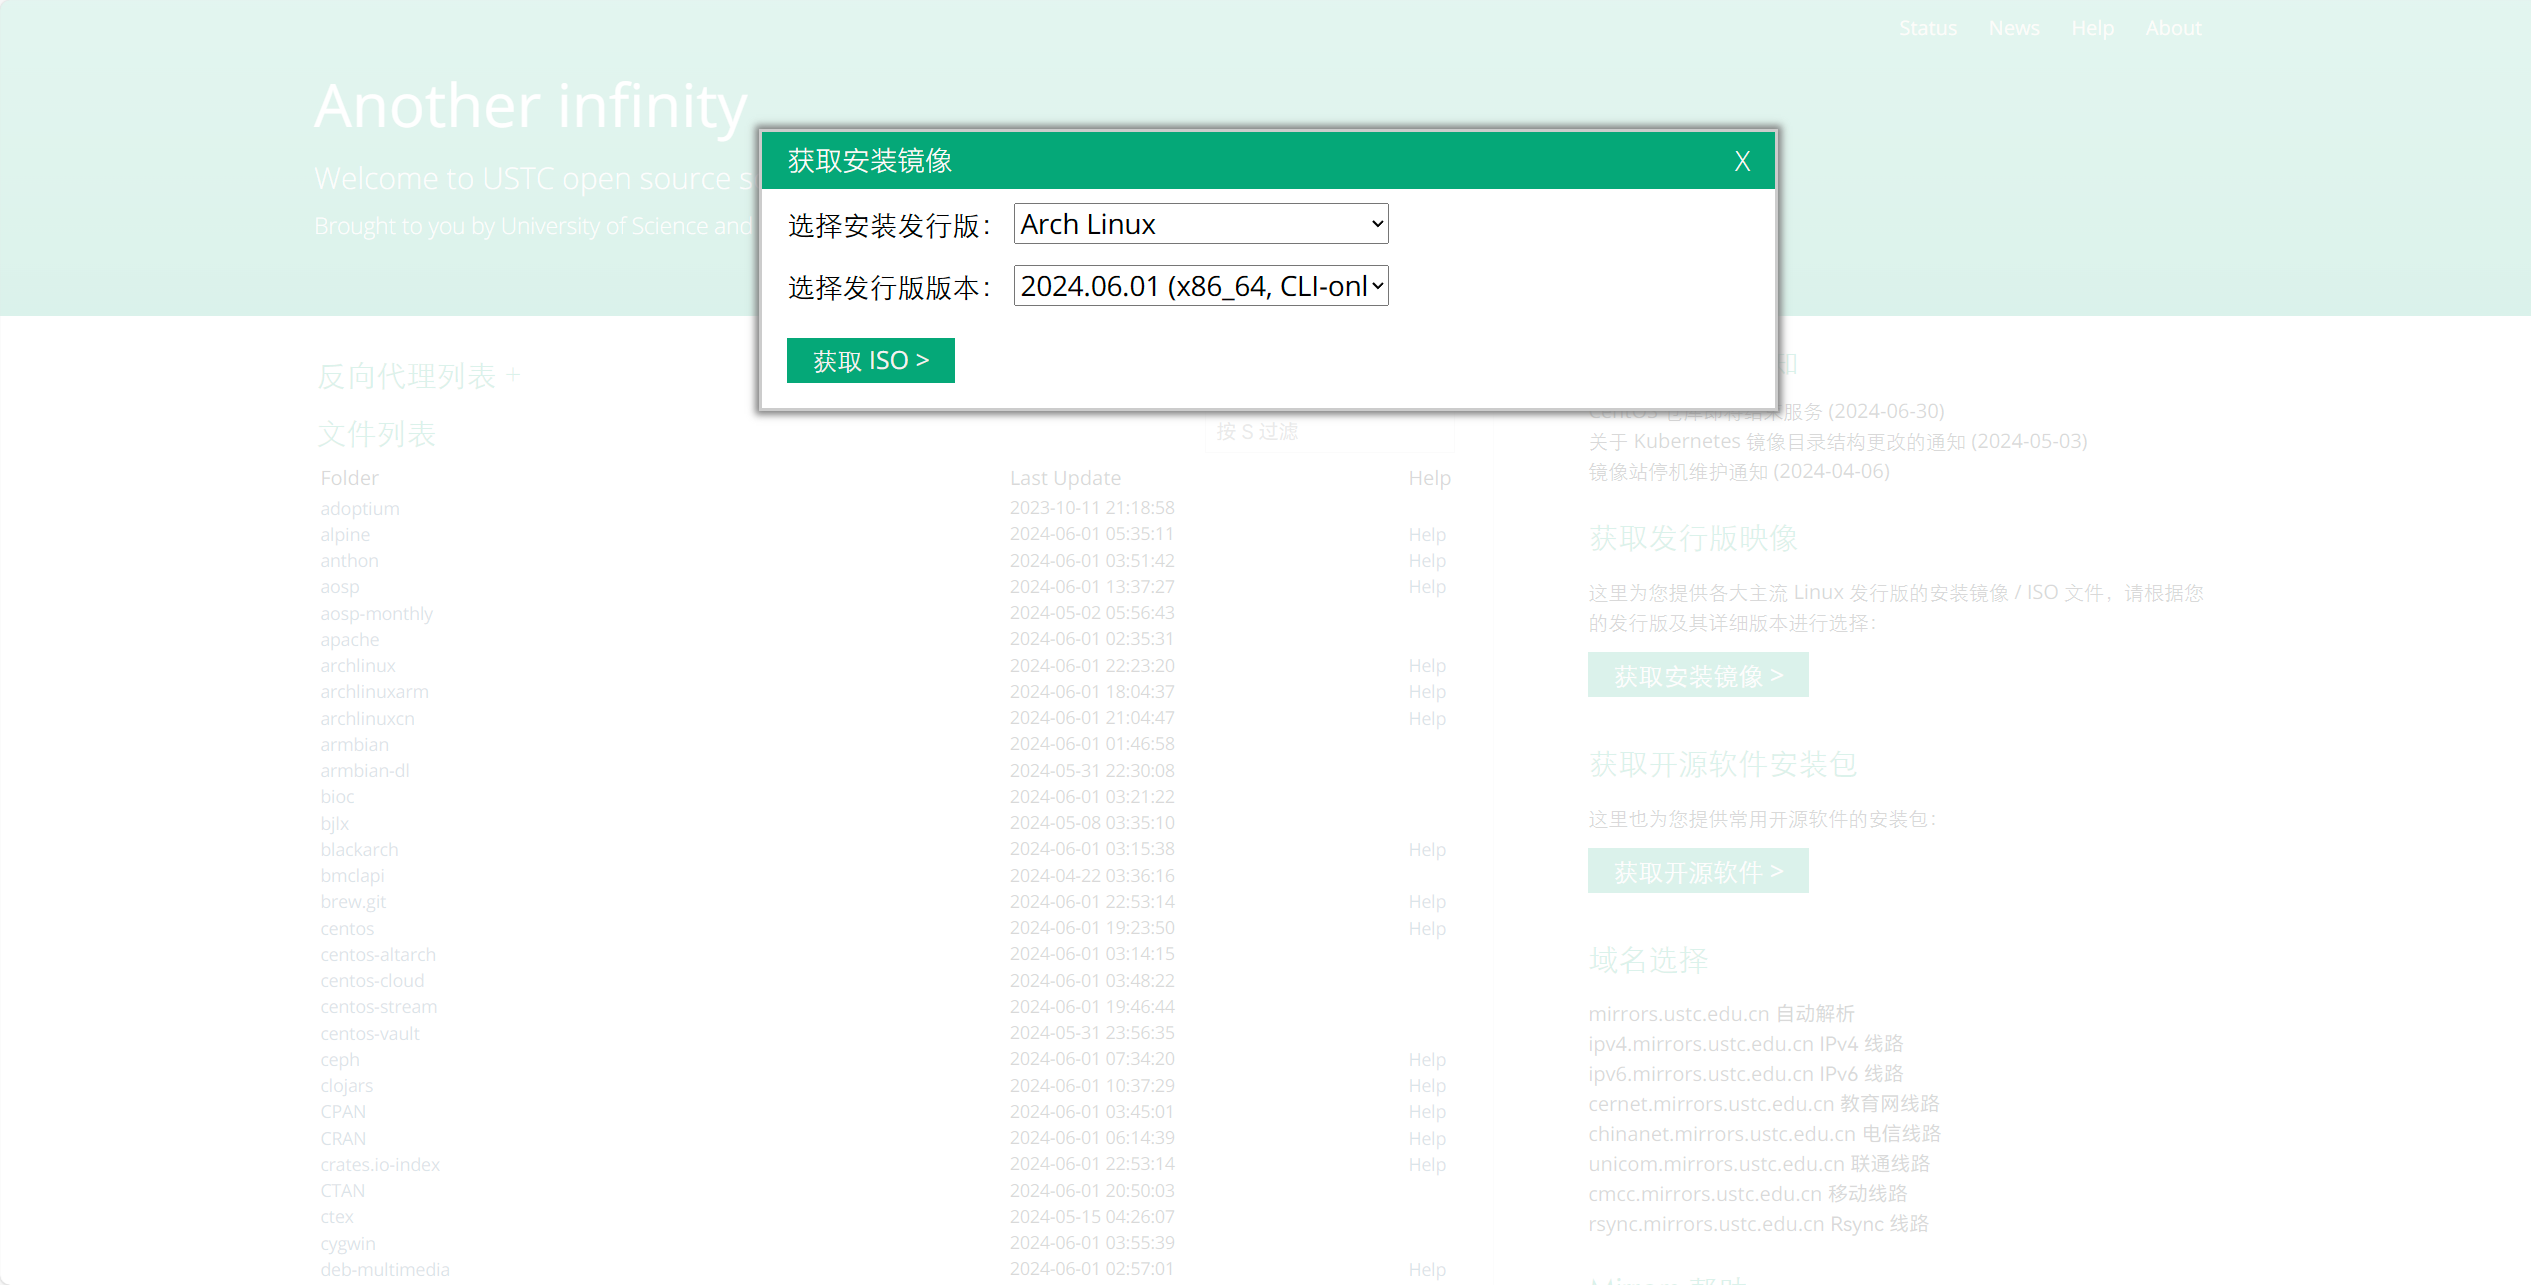Open the CTAN folder
2531x1285 pixels.
tap(342, 1190)
